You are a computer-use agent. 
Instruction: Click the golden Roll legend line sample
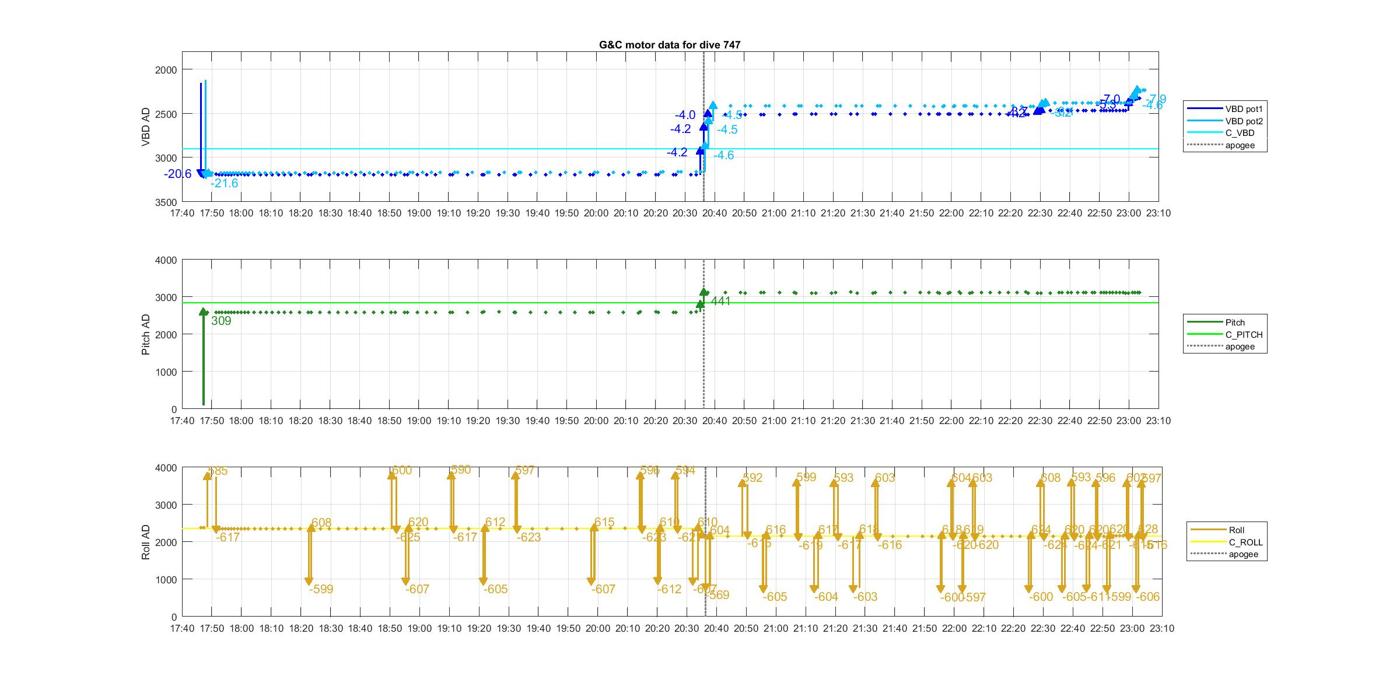click(x=1208, y=530)
